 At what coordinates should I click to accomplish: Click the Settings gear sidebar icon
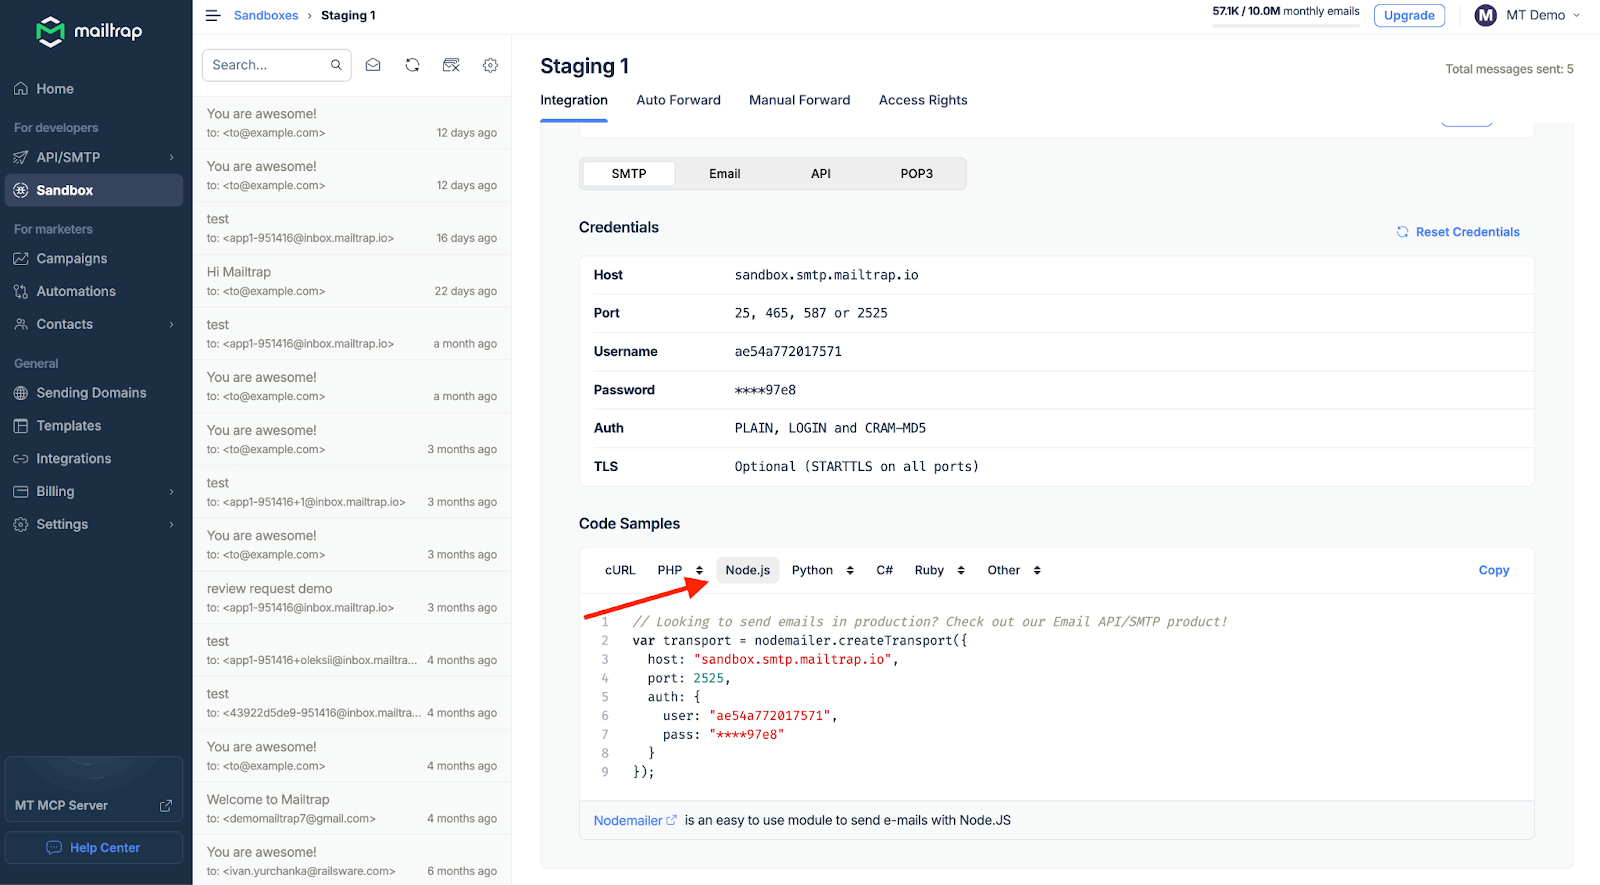[x=21, y=524]
